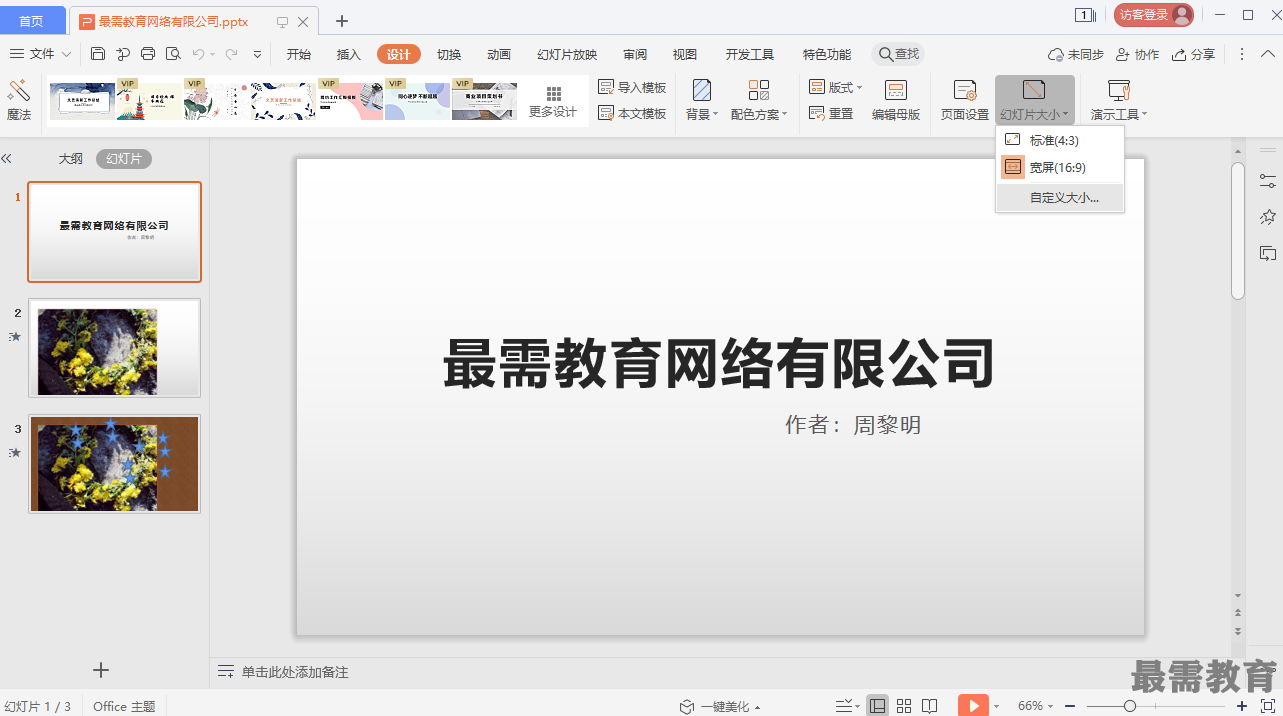This screenshot has height=716, width=1283.
Task: Click the Find (查找) search button
Action: (x=898, y=54)
